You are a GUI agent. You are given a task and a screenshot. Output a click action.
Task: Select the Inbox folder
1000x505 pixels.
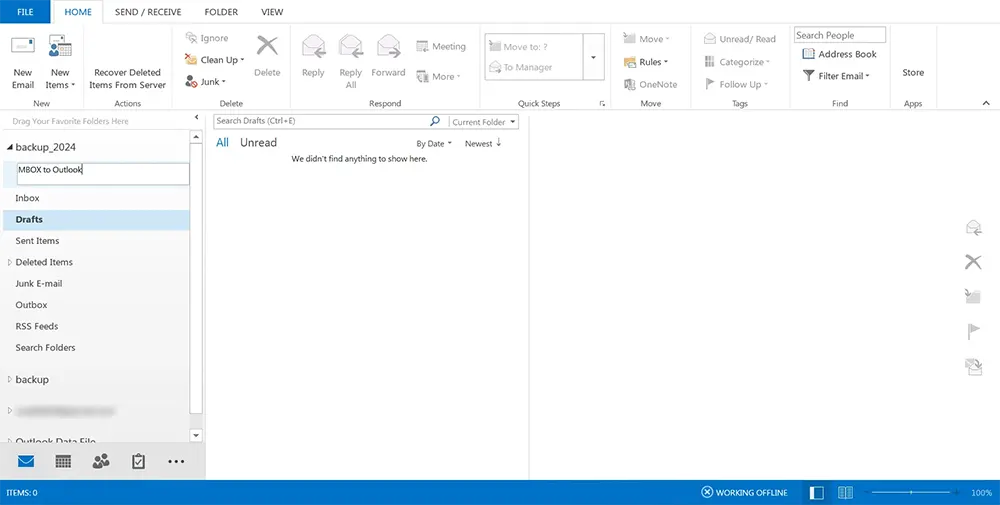[96, 198]
